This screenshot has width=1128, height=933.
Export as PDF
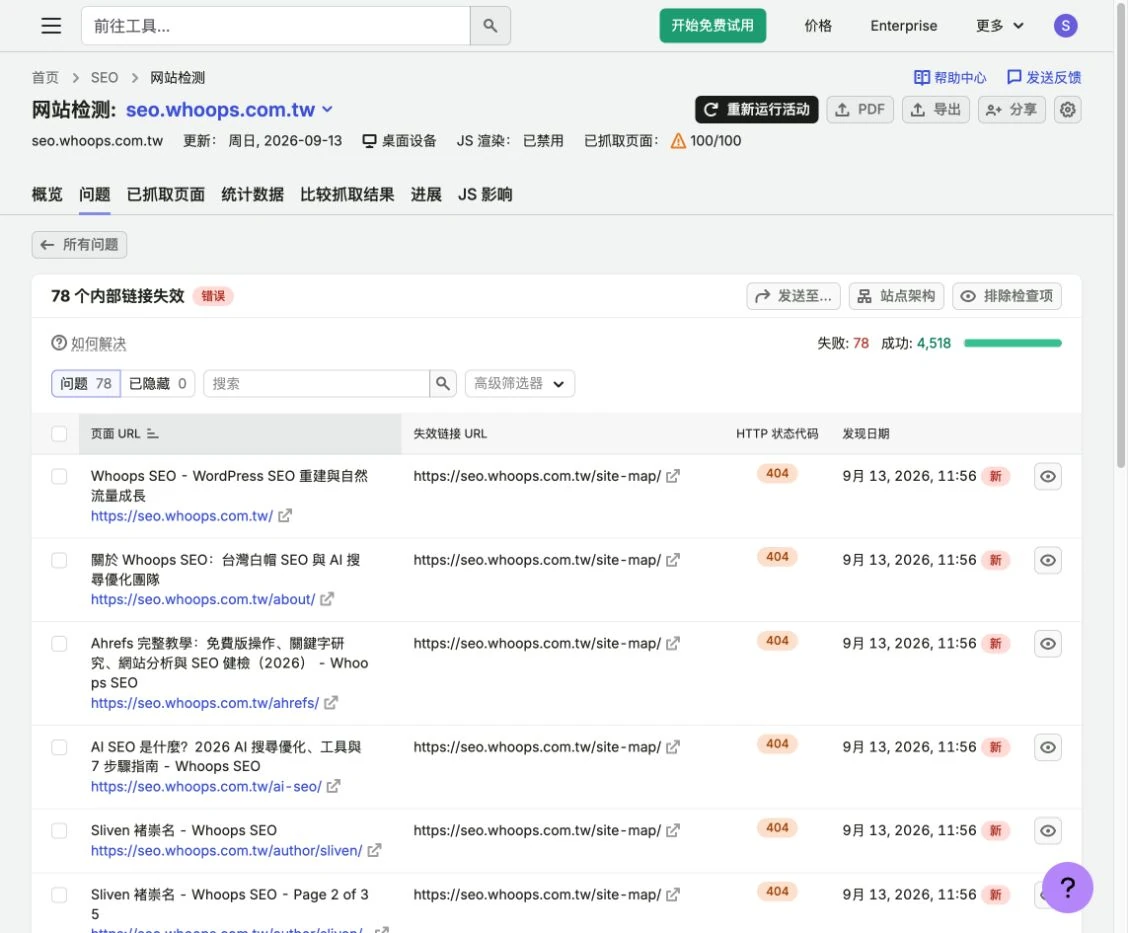click(x=860, y=109)
